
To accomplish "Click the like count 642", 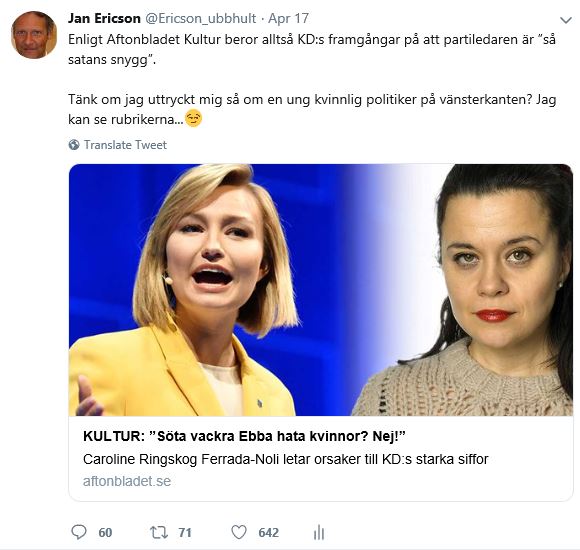I will coord(269,533).
